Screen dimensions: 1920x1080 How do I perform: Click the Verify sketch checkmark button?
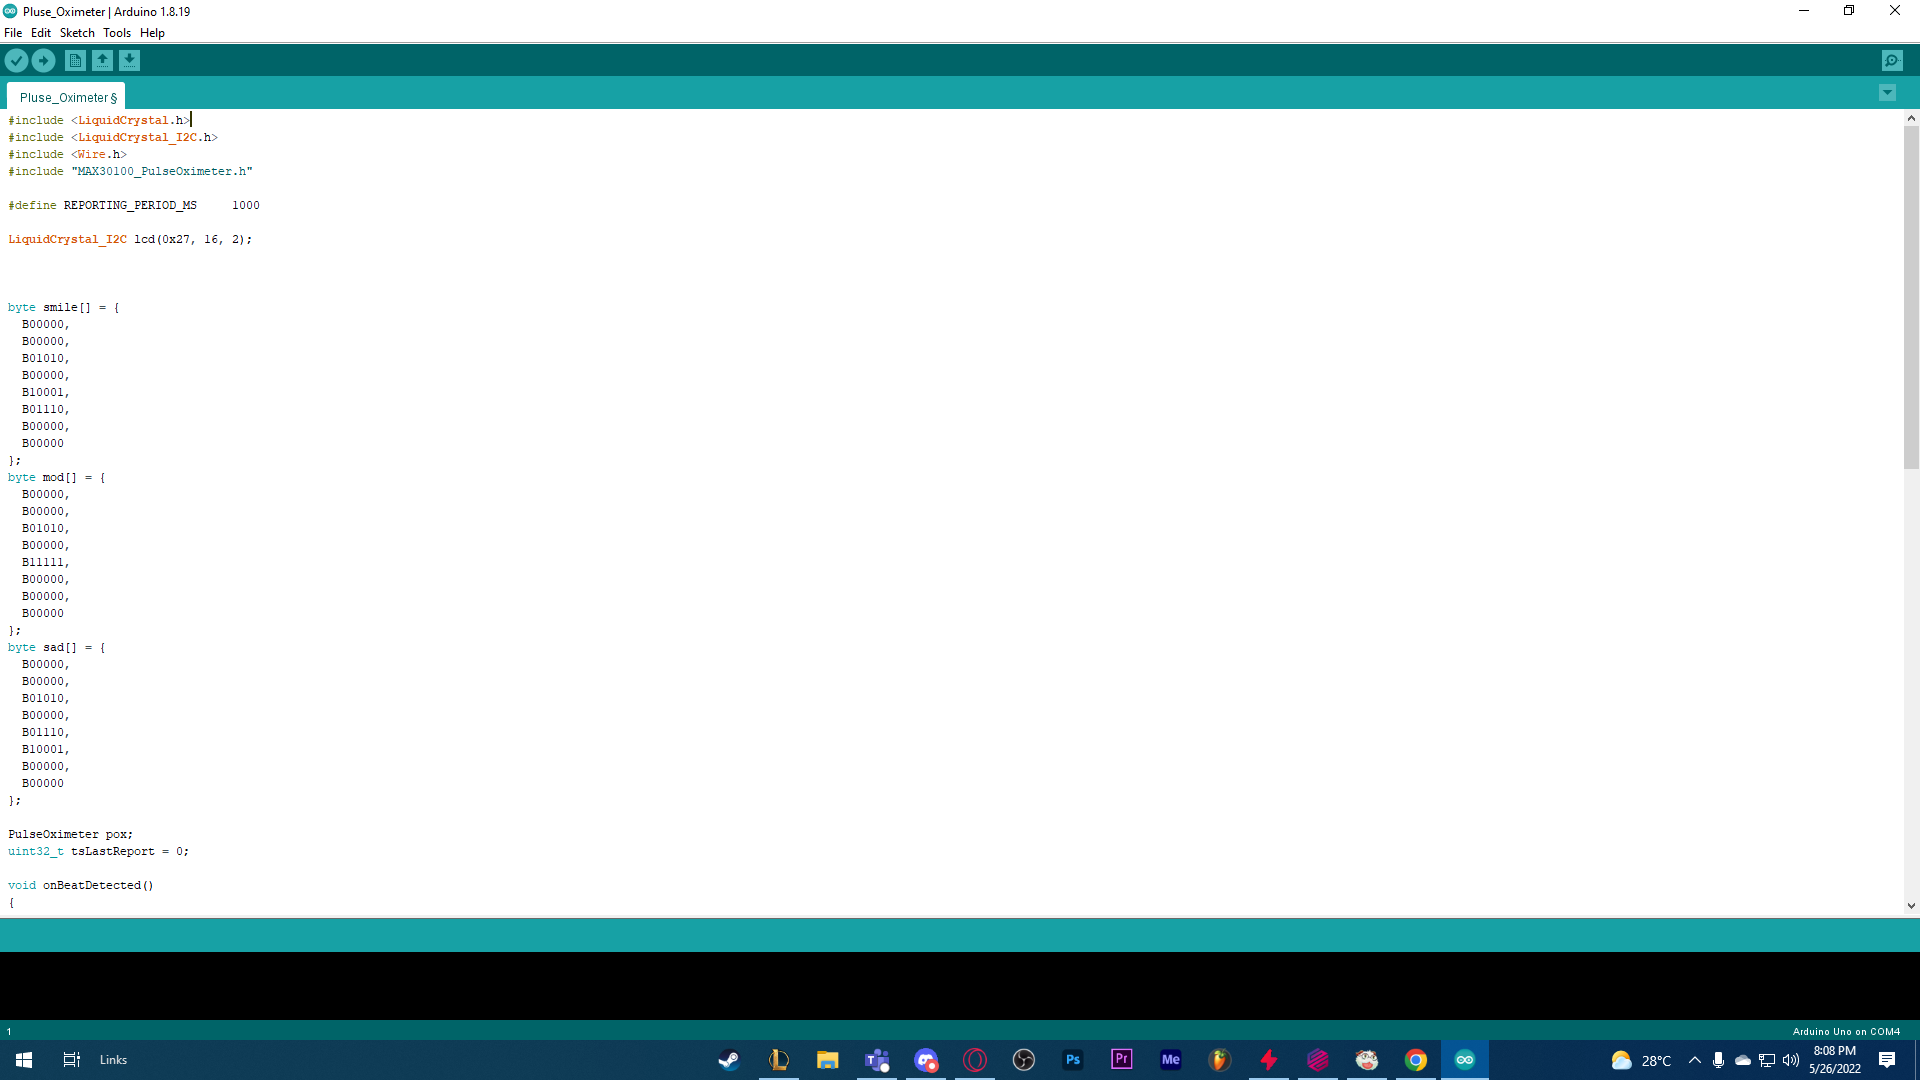[16, 61]
